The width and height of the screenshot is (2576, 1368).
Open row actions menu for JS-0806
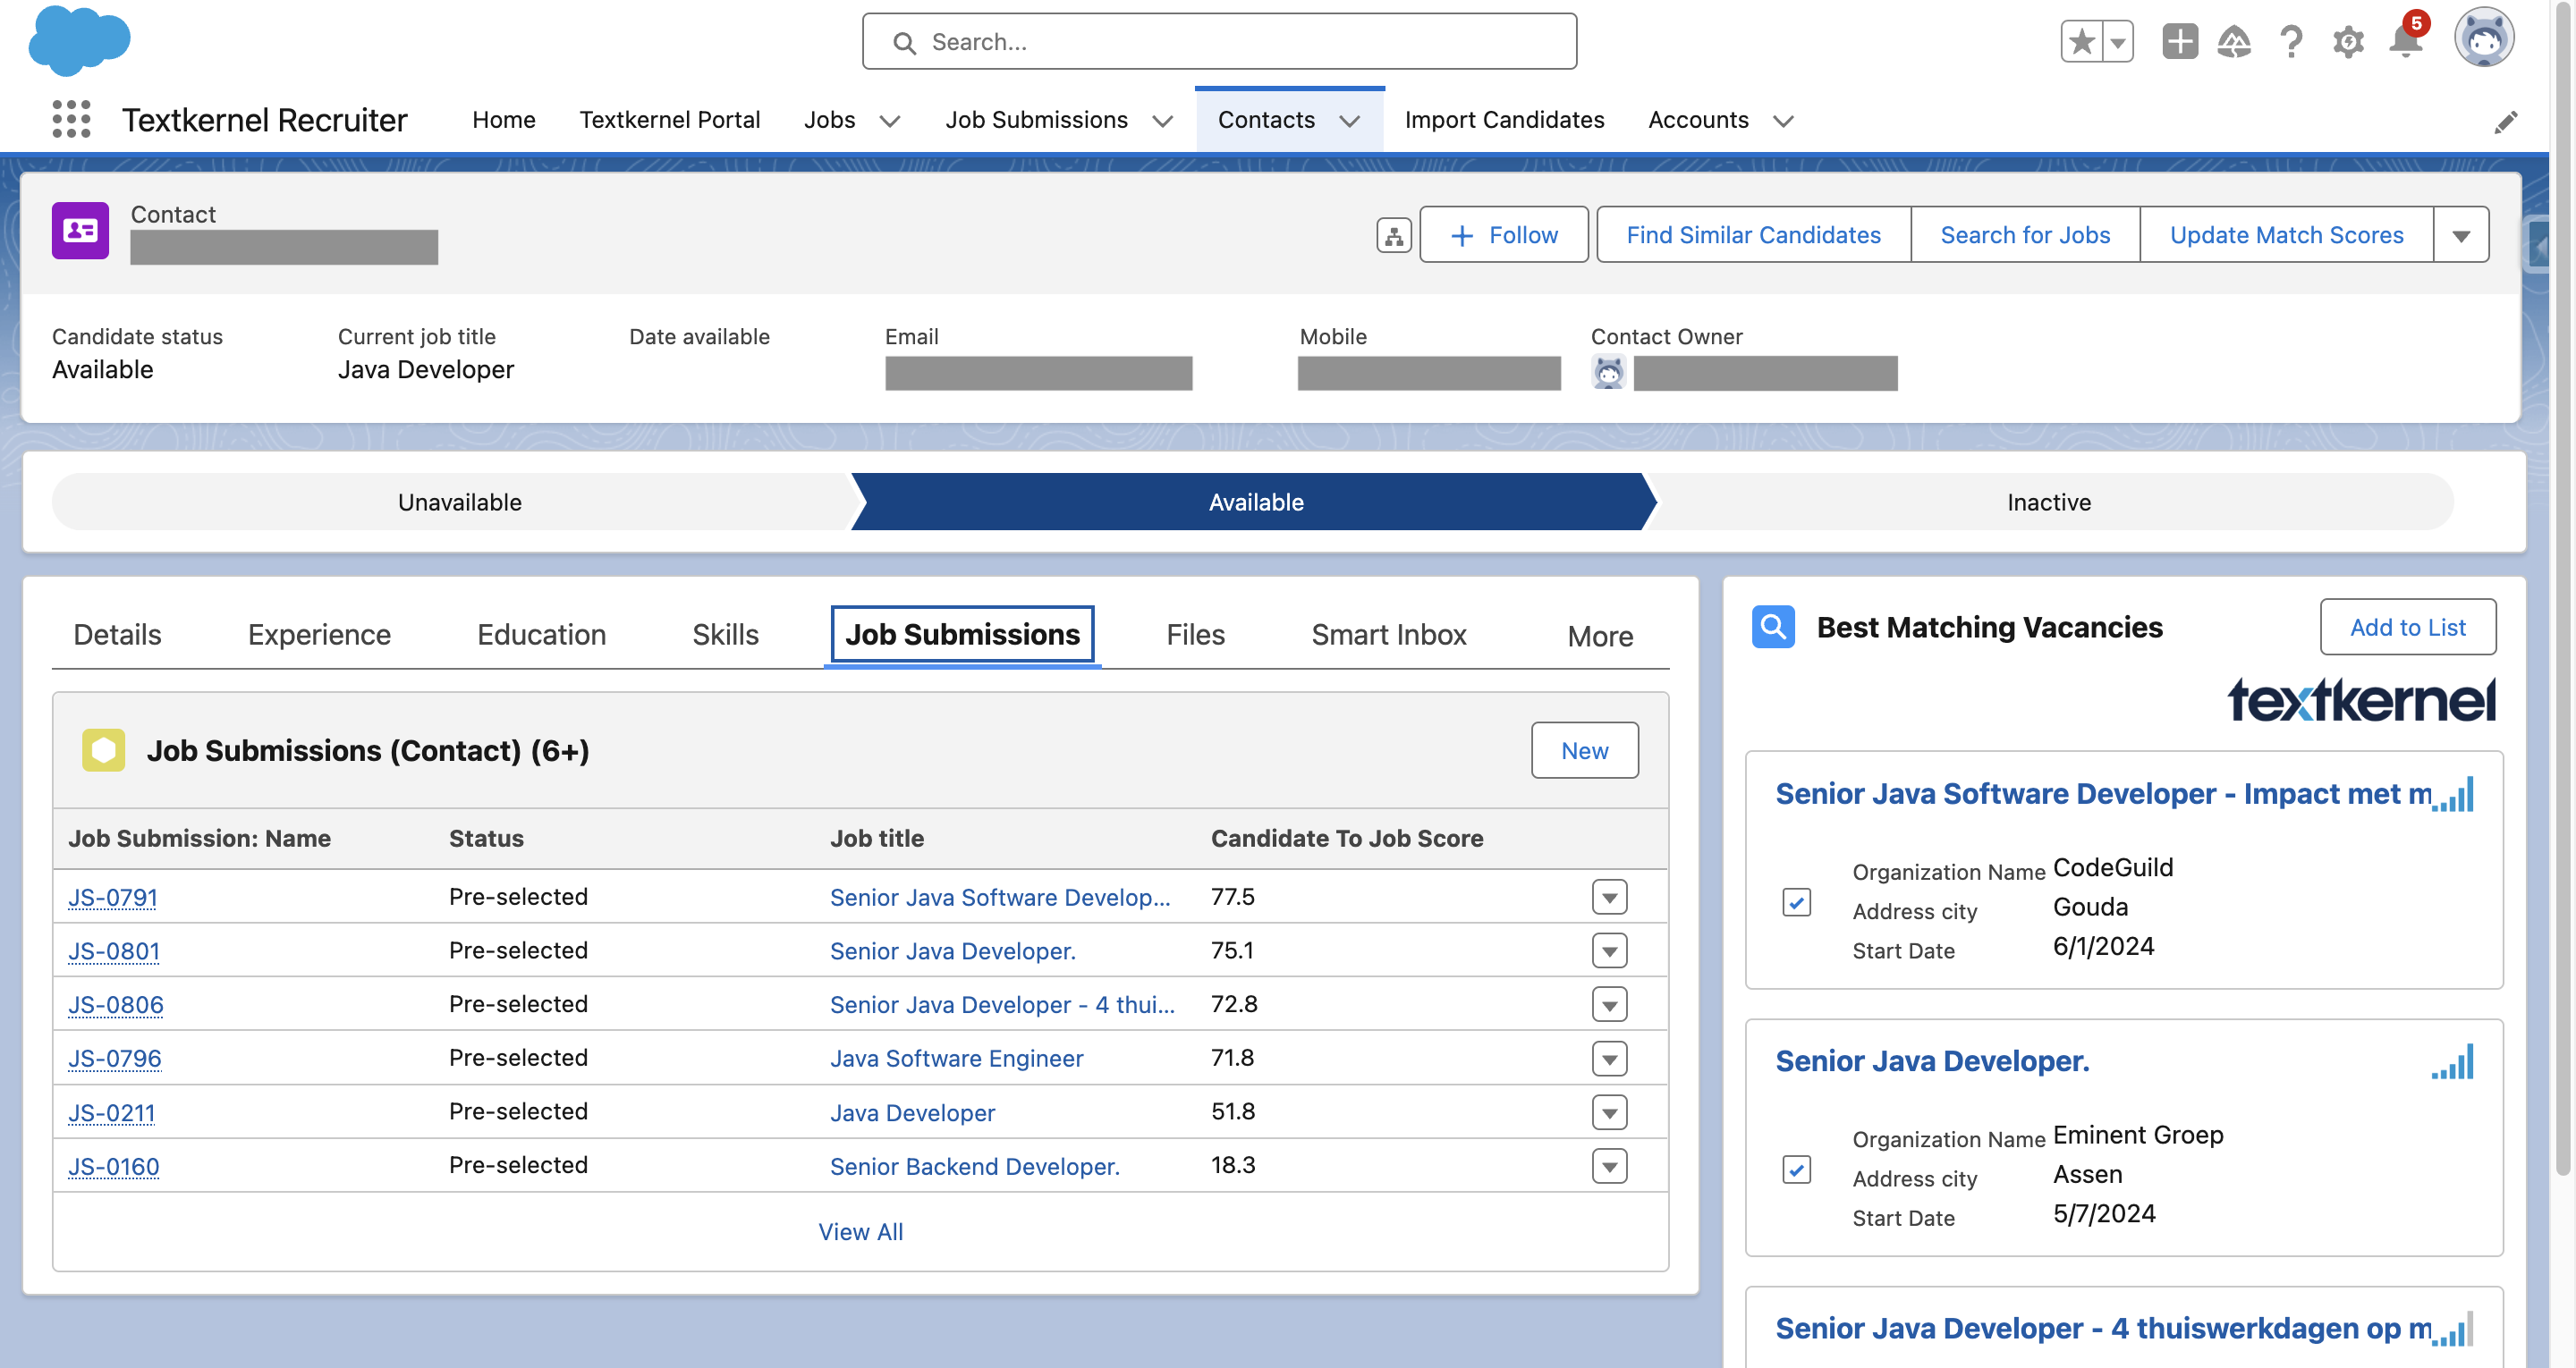[1609, 1004]
